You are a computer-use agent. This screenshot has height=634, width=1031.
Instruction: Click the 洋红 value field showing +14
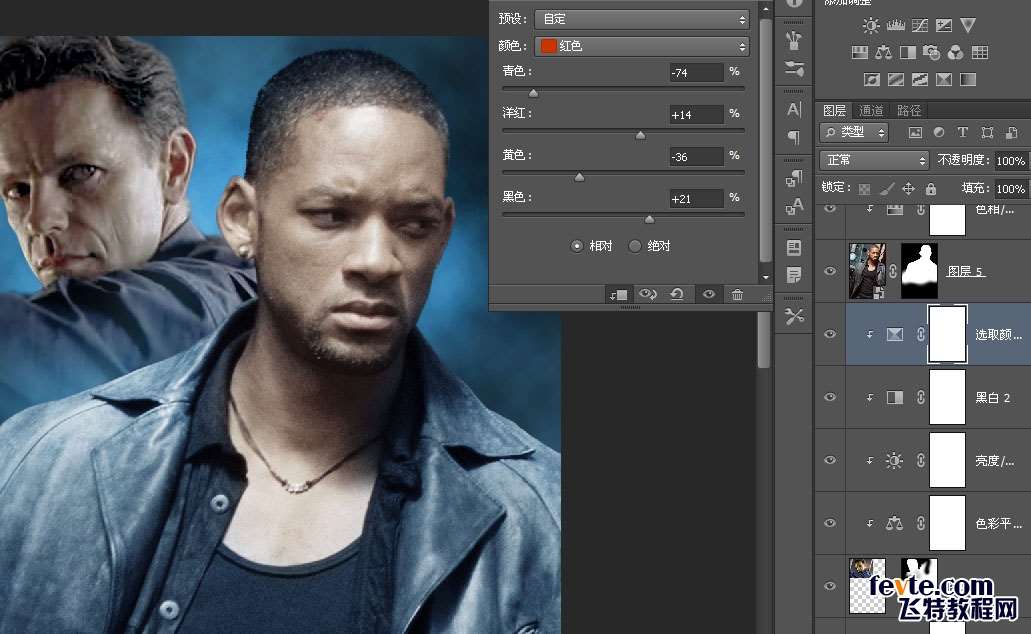pyautogui.click(x=696, y=115)
